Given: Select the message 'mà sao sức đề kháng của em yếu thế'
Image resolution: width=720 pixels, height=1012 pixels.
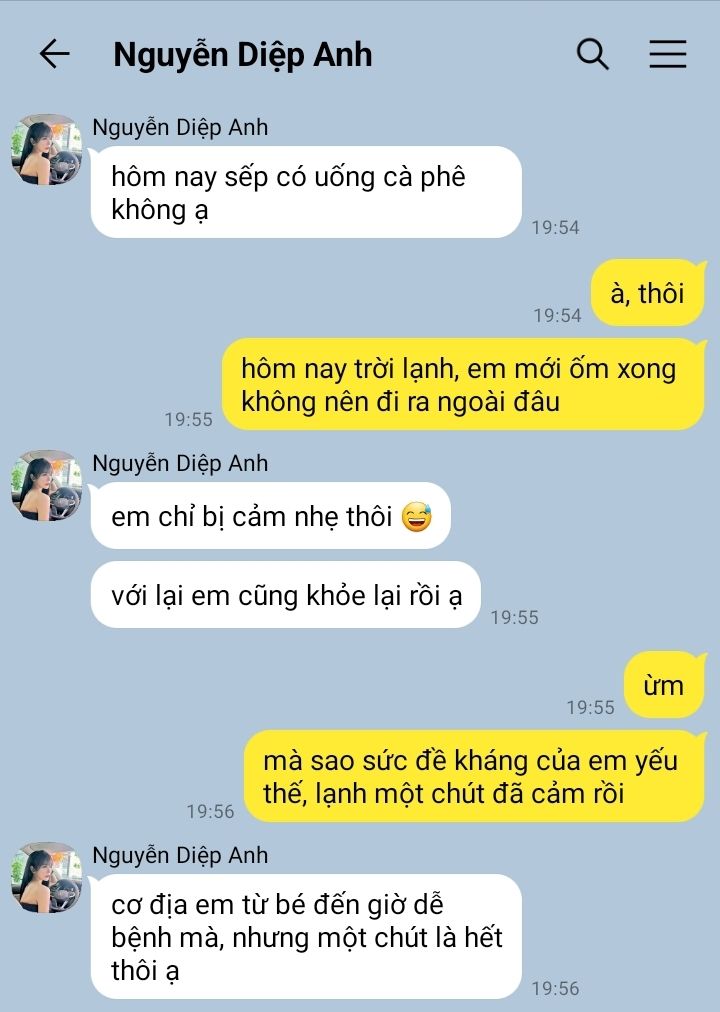Looking at the screenshot, I should point(475,776).
